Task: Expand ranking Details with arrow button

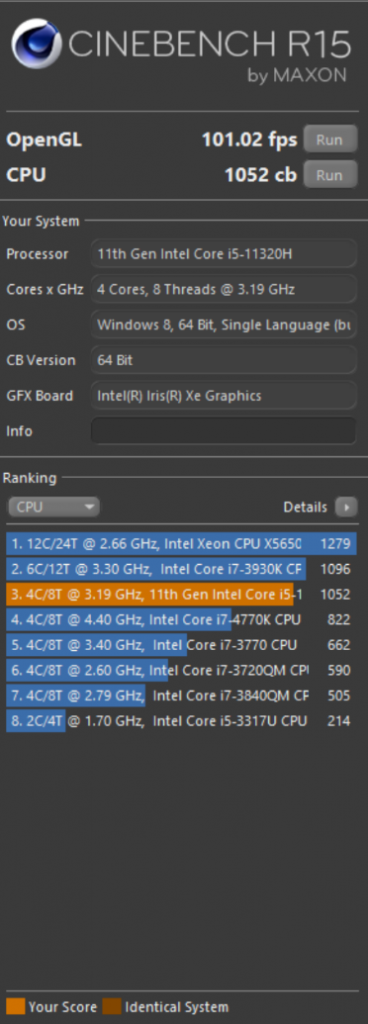Action: click(346, 507)
